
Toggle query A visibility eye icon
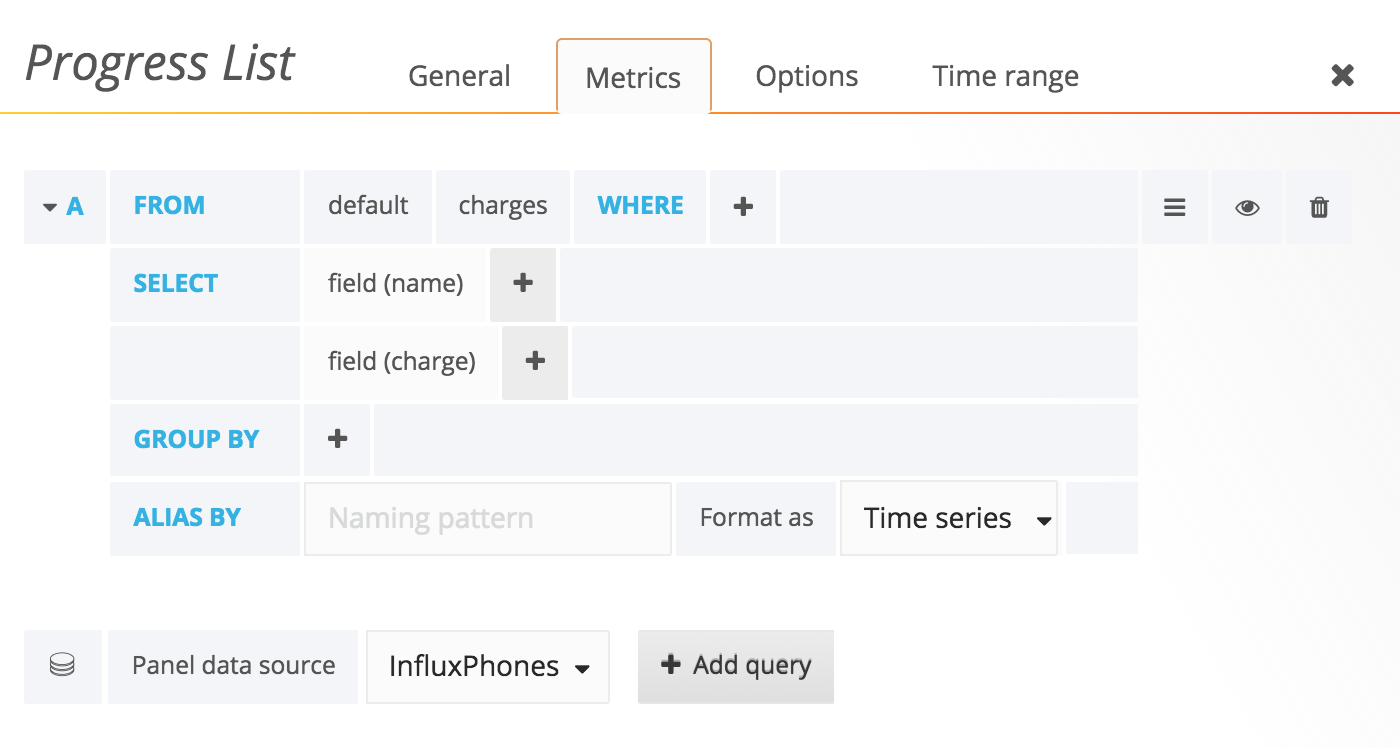[1247, 207]
